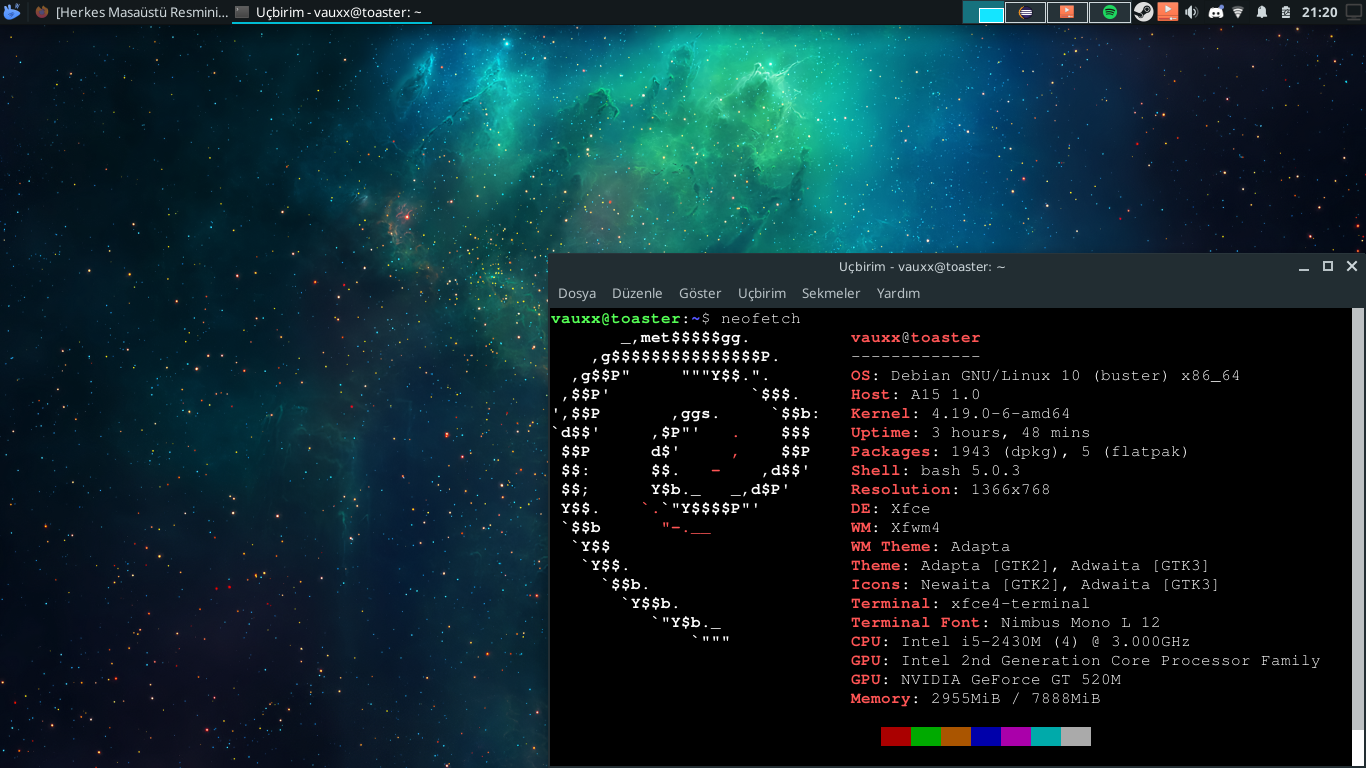Close the Uçbirim terminal window
Screen dimensions: 1366x768
(x=1352, y=267)
